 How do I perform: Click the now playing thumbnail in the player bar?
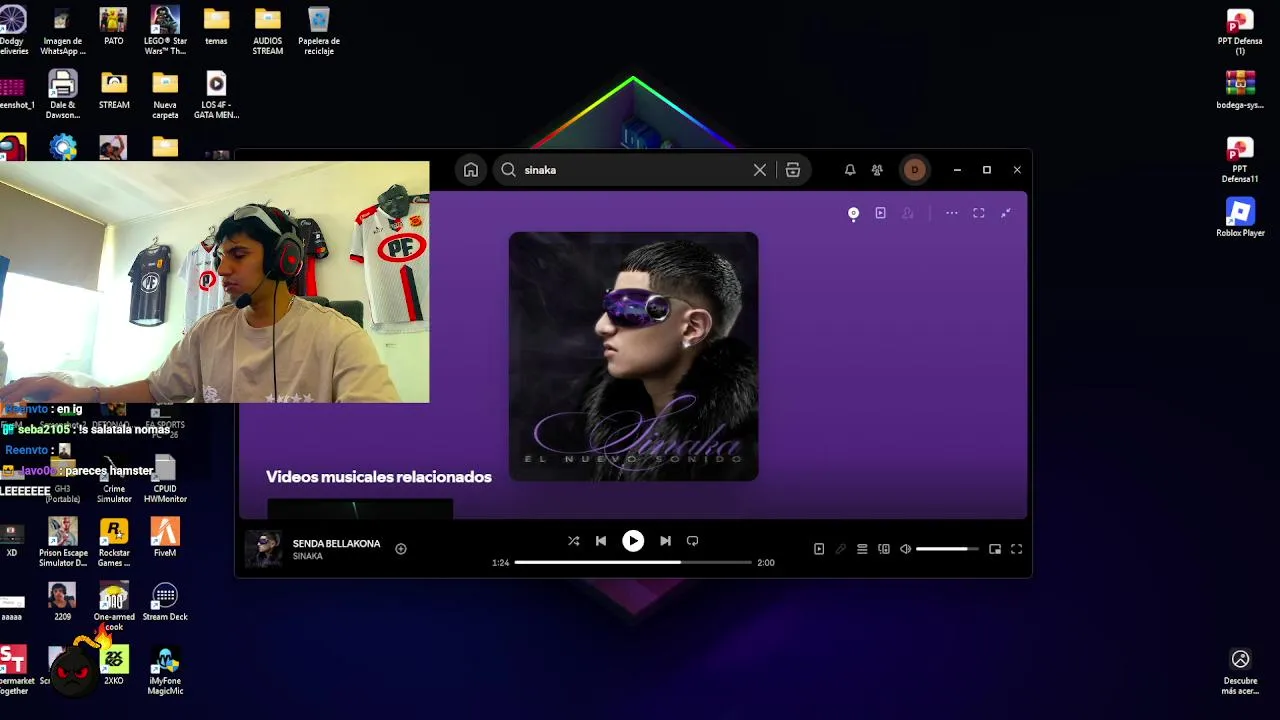pos(264,549)
